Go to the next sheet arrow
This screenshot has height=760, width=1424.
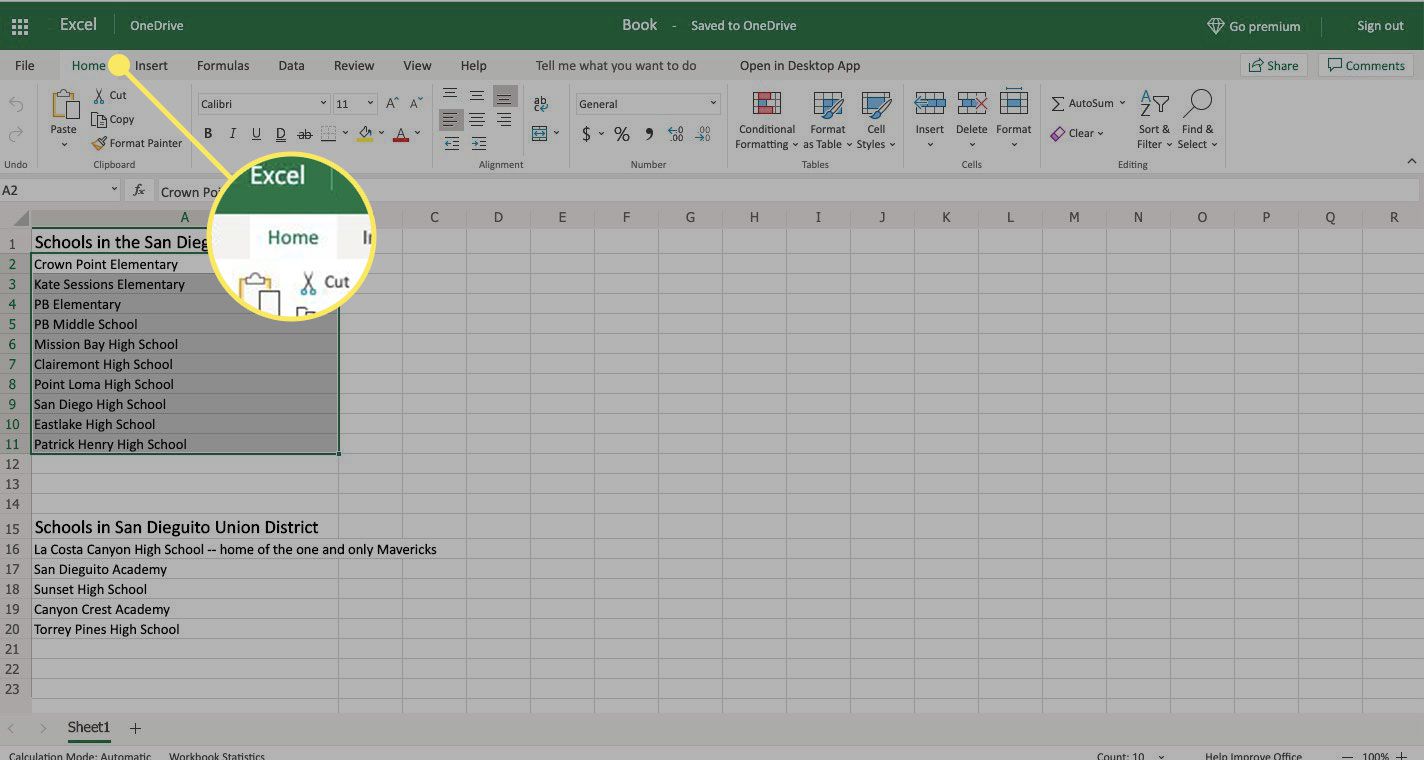pos(43,728)
